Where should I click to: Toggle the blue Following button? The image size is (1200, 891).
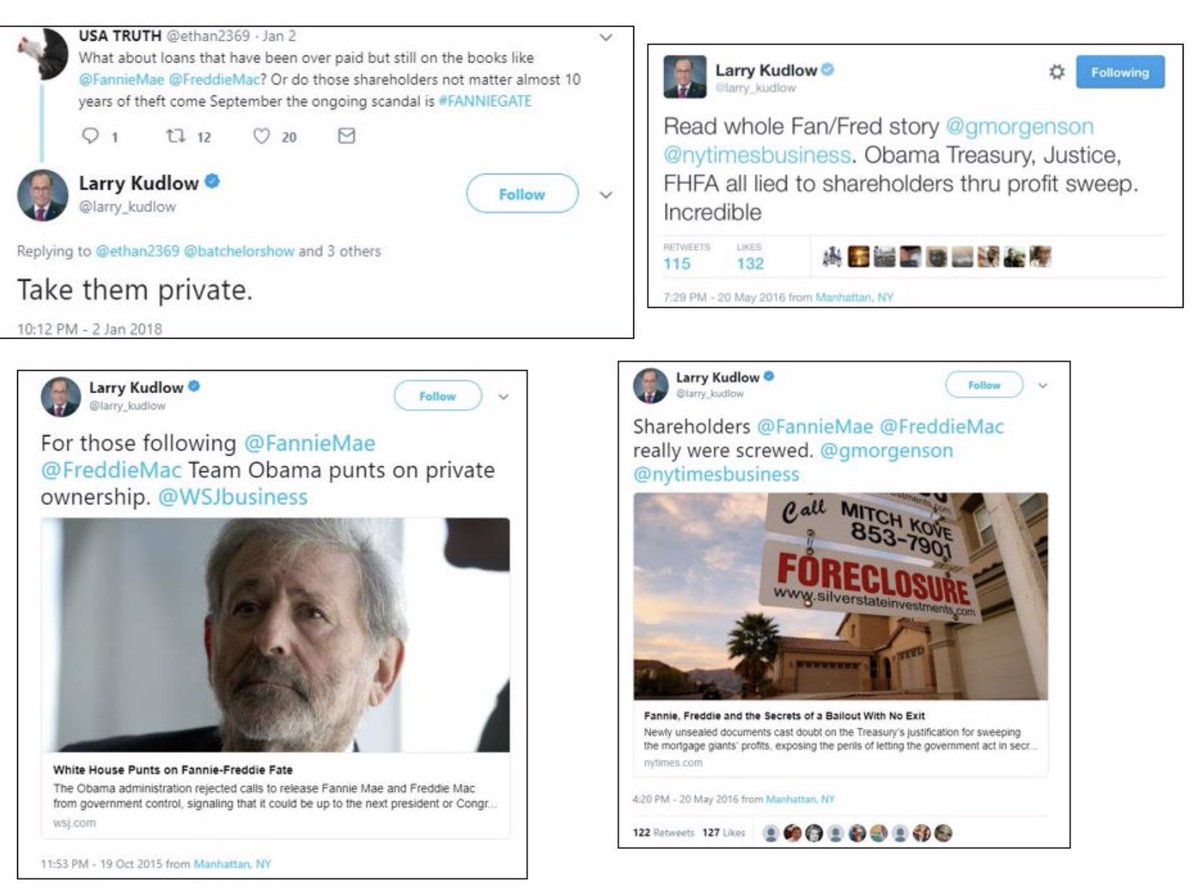1120,72
